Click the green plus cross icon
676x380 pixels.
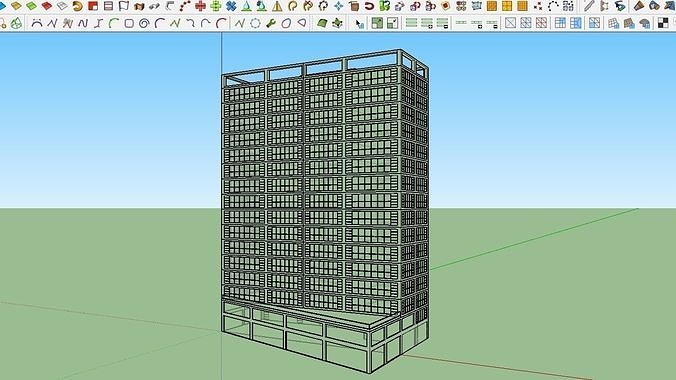216,6
